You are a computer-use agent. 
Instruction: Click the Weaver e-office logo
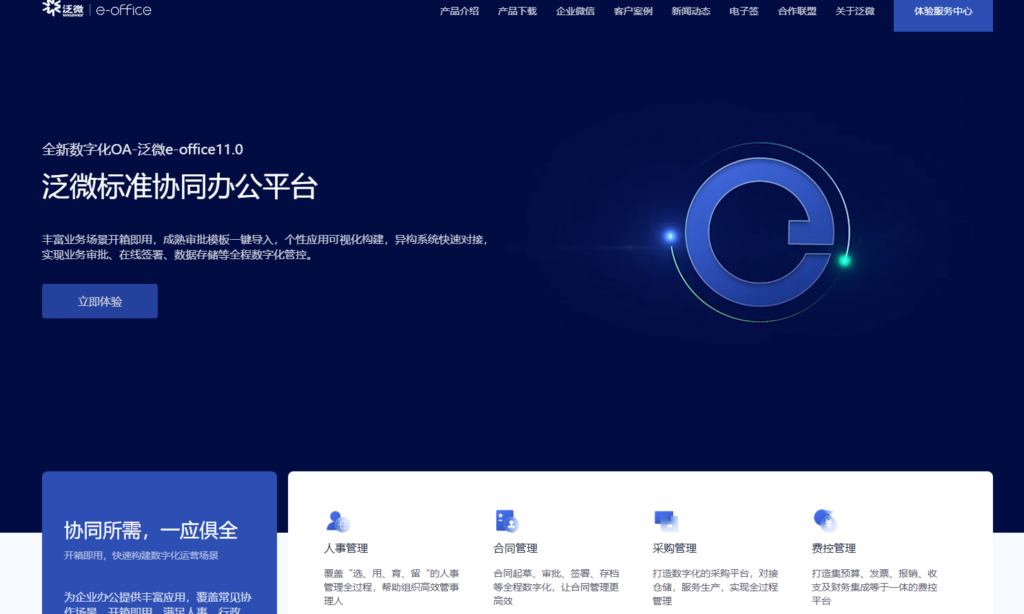pyautogui.click(x=97, y=9)
